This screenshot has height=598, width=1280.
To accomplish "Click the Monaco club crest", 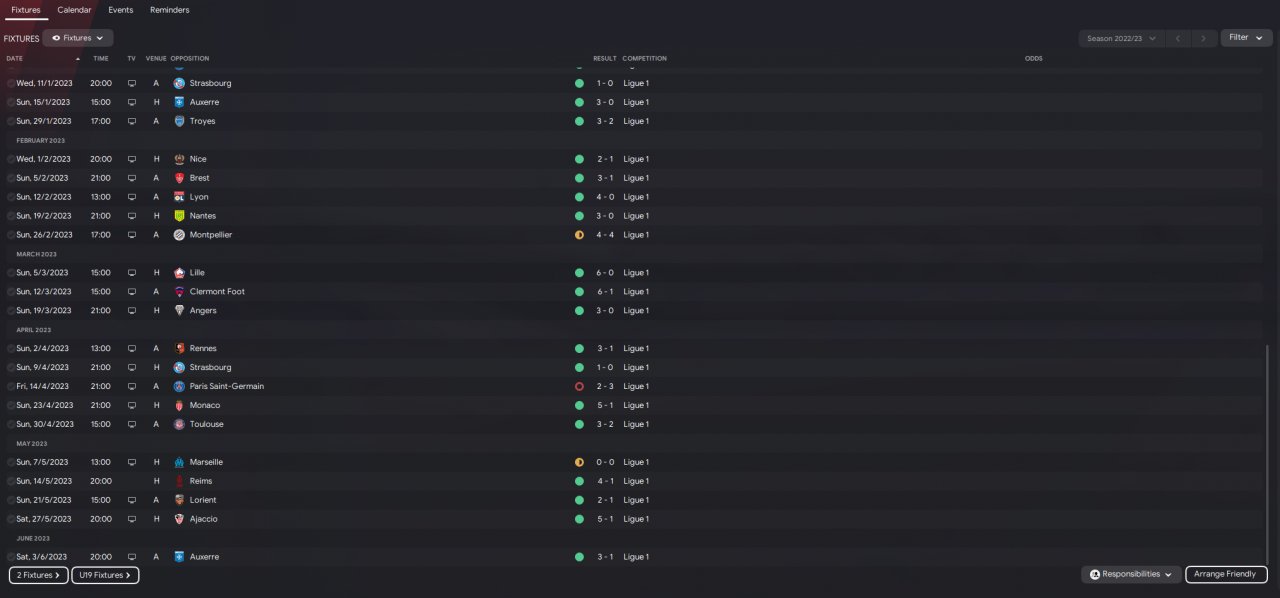I will coord(179,405).
